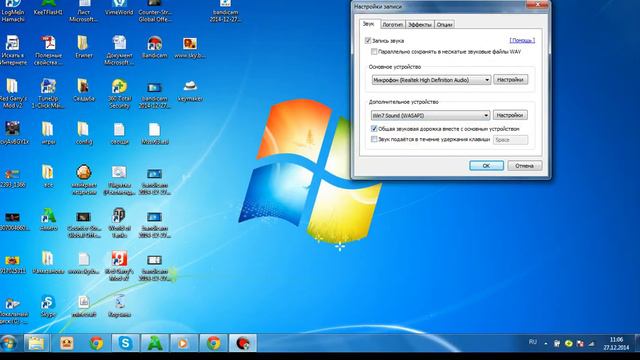640x360 pixels.
Task: Uncheck Общая звуковая дорожка вместе с основным устройством
Action: (374, 129)
